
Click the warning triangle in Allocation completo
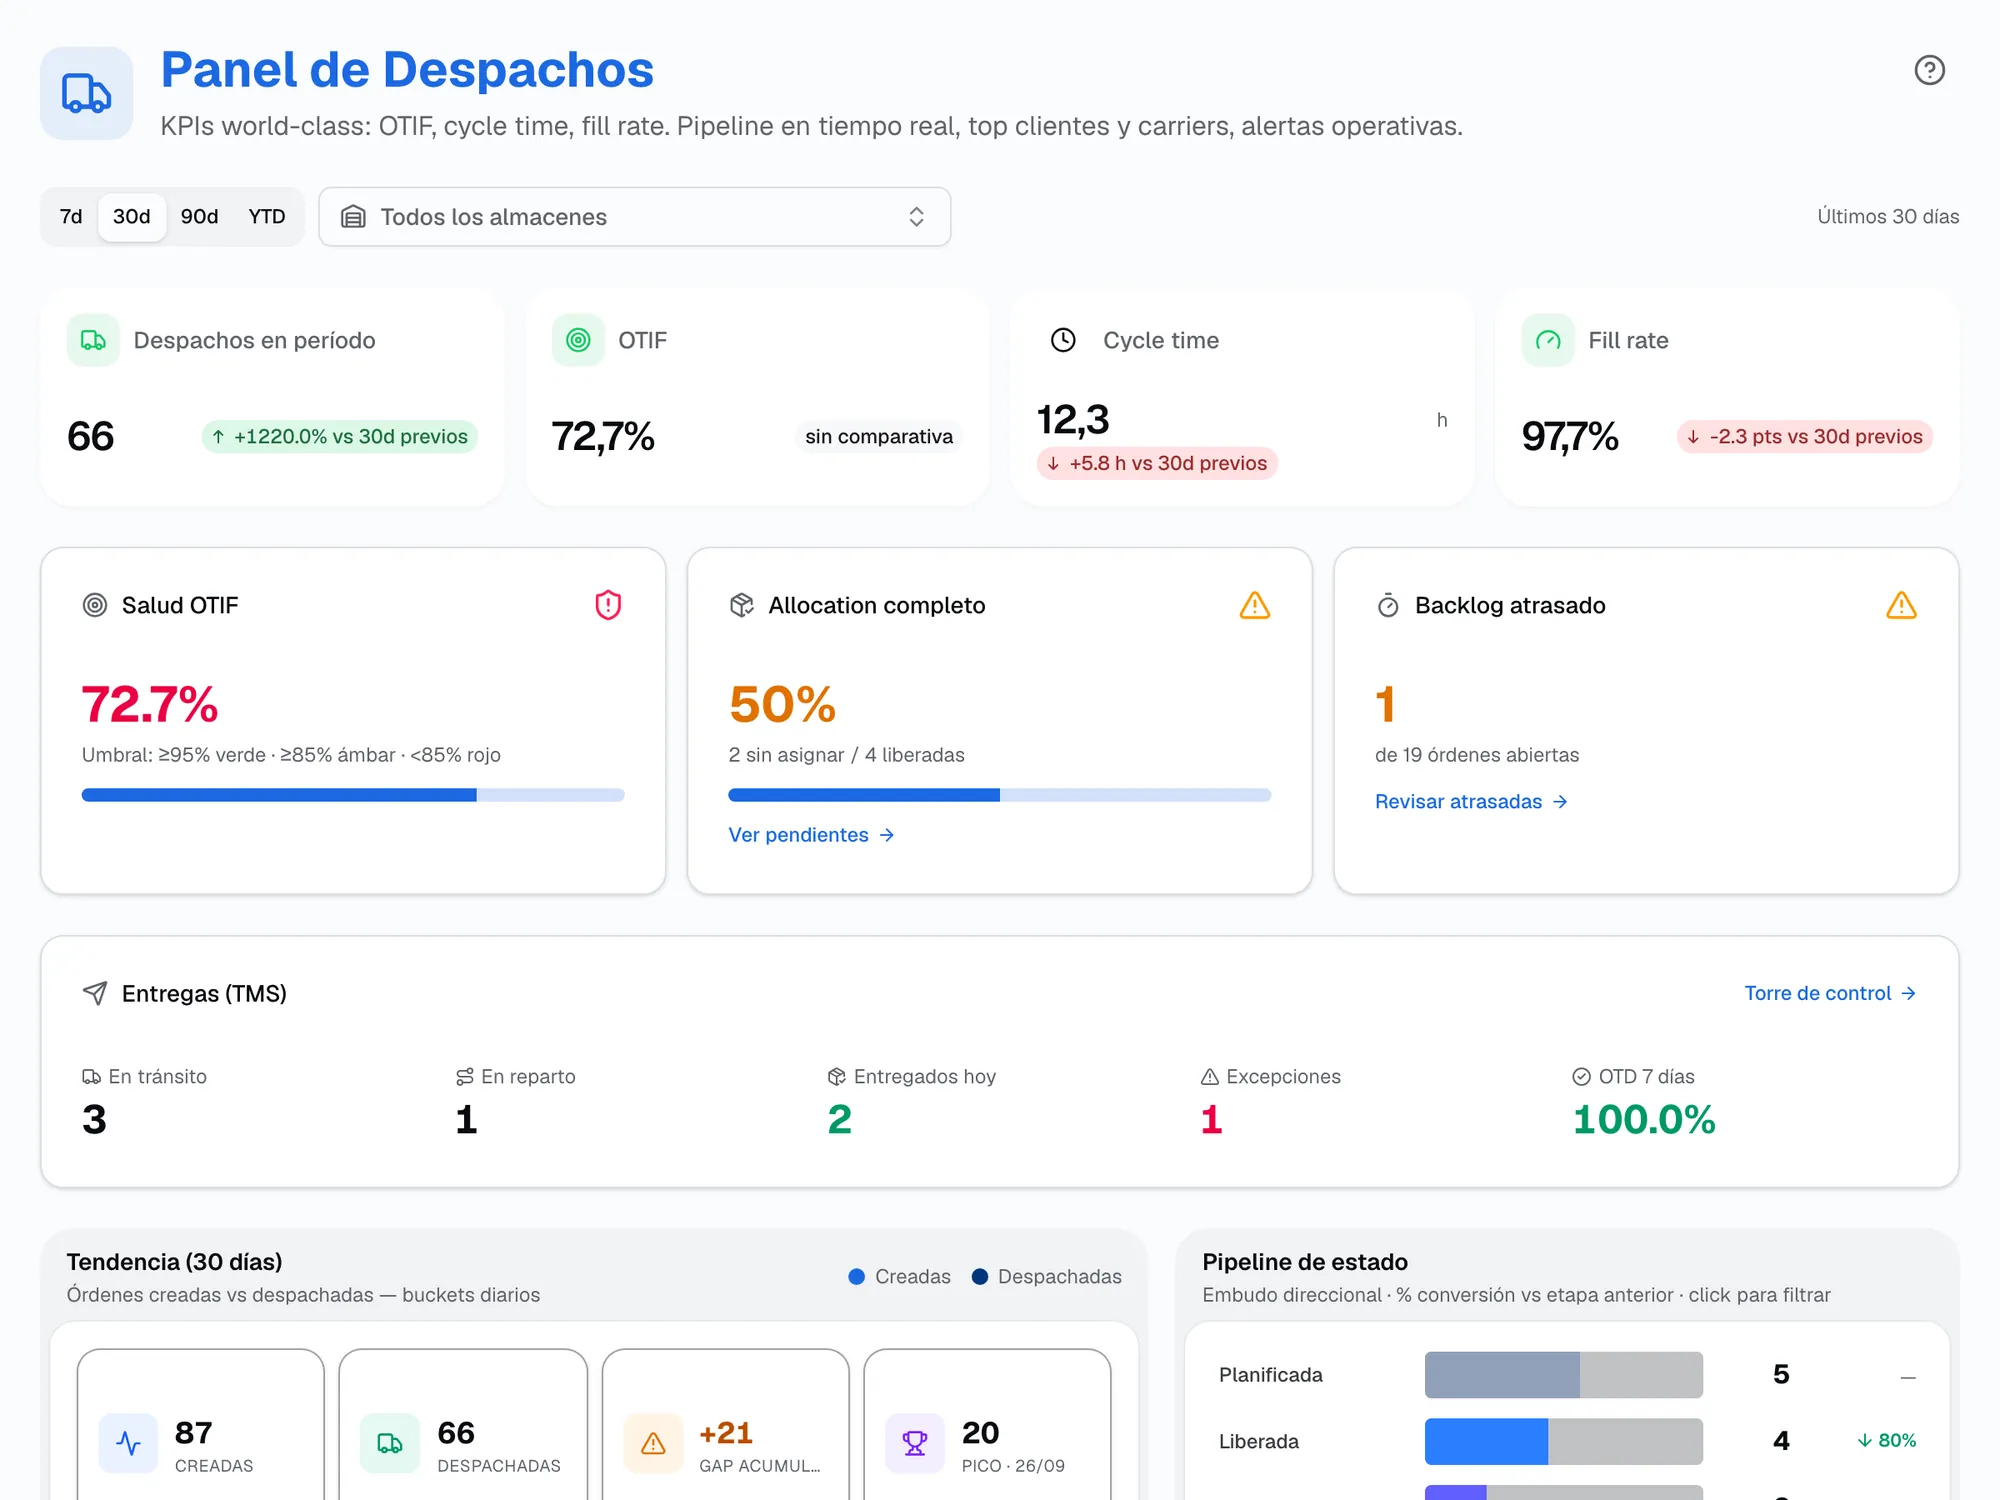pyautogui.click(x=1255, y=605)
